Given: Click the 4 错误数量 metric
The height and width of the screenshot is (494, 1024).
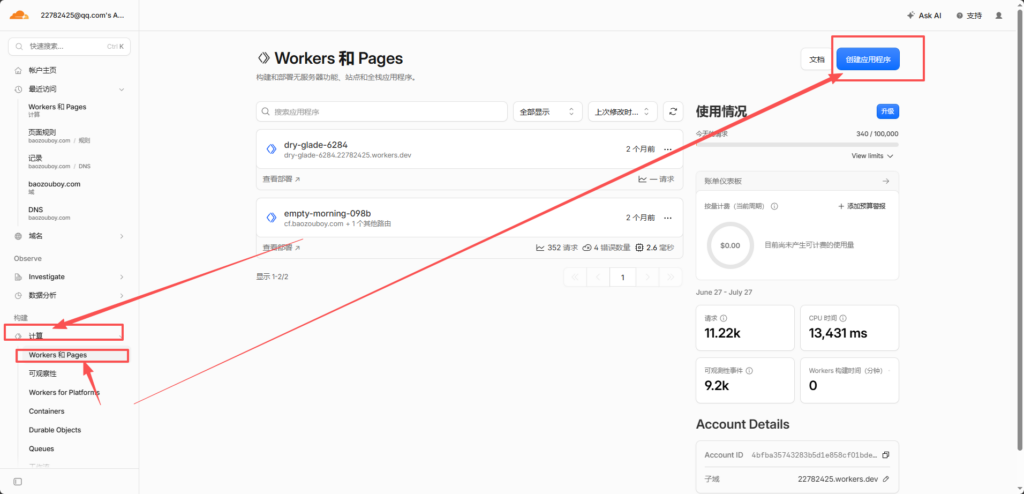Looking at the screenshot, I should [606, 248].
